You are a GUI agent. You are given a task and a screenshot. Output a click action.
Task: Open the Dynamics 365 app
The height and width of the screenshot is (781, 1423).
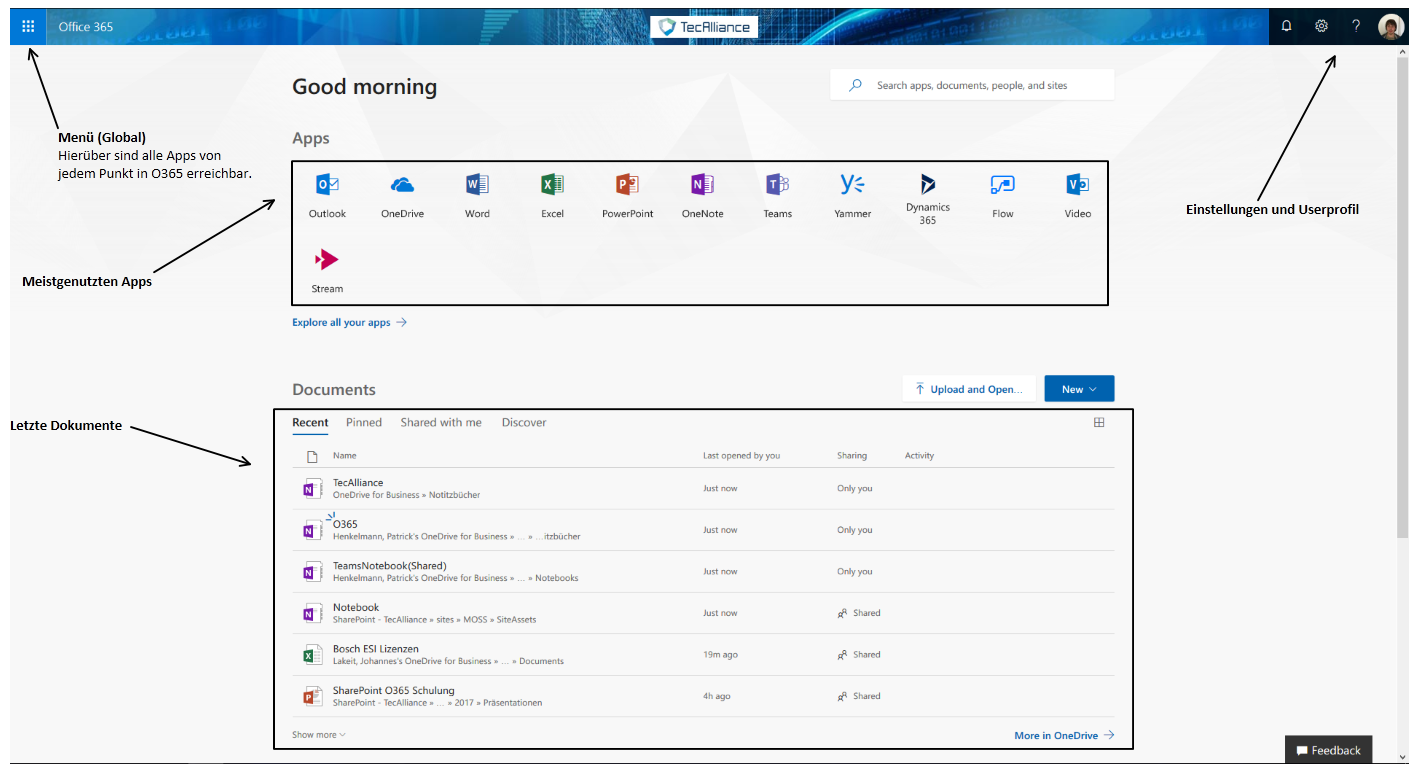pos(928,198)
